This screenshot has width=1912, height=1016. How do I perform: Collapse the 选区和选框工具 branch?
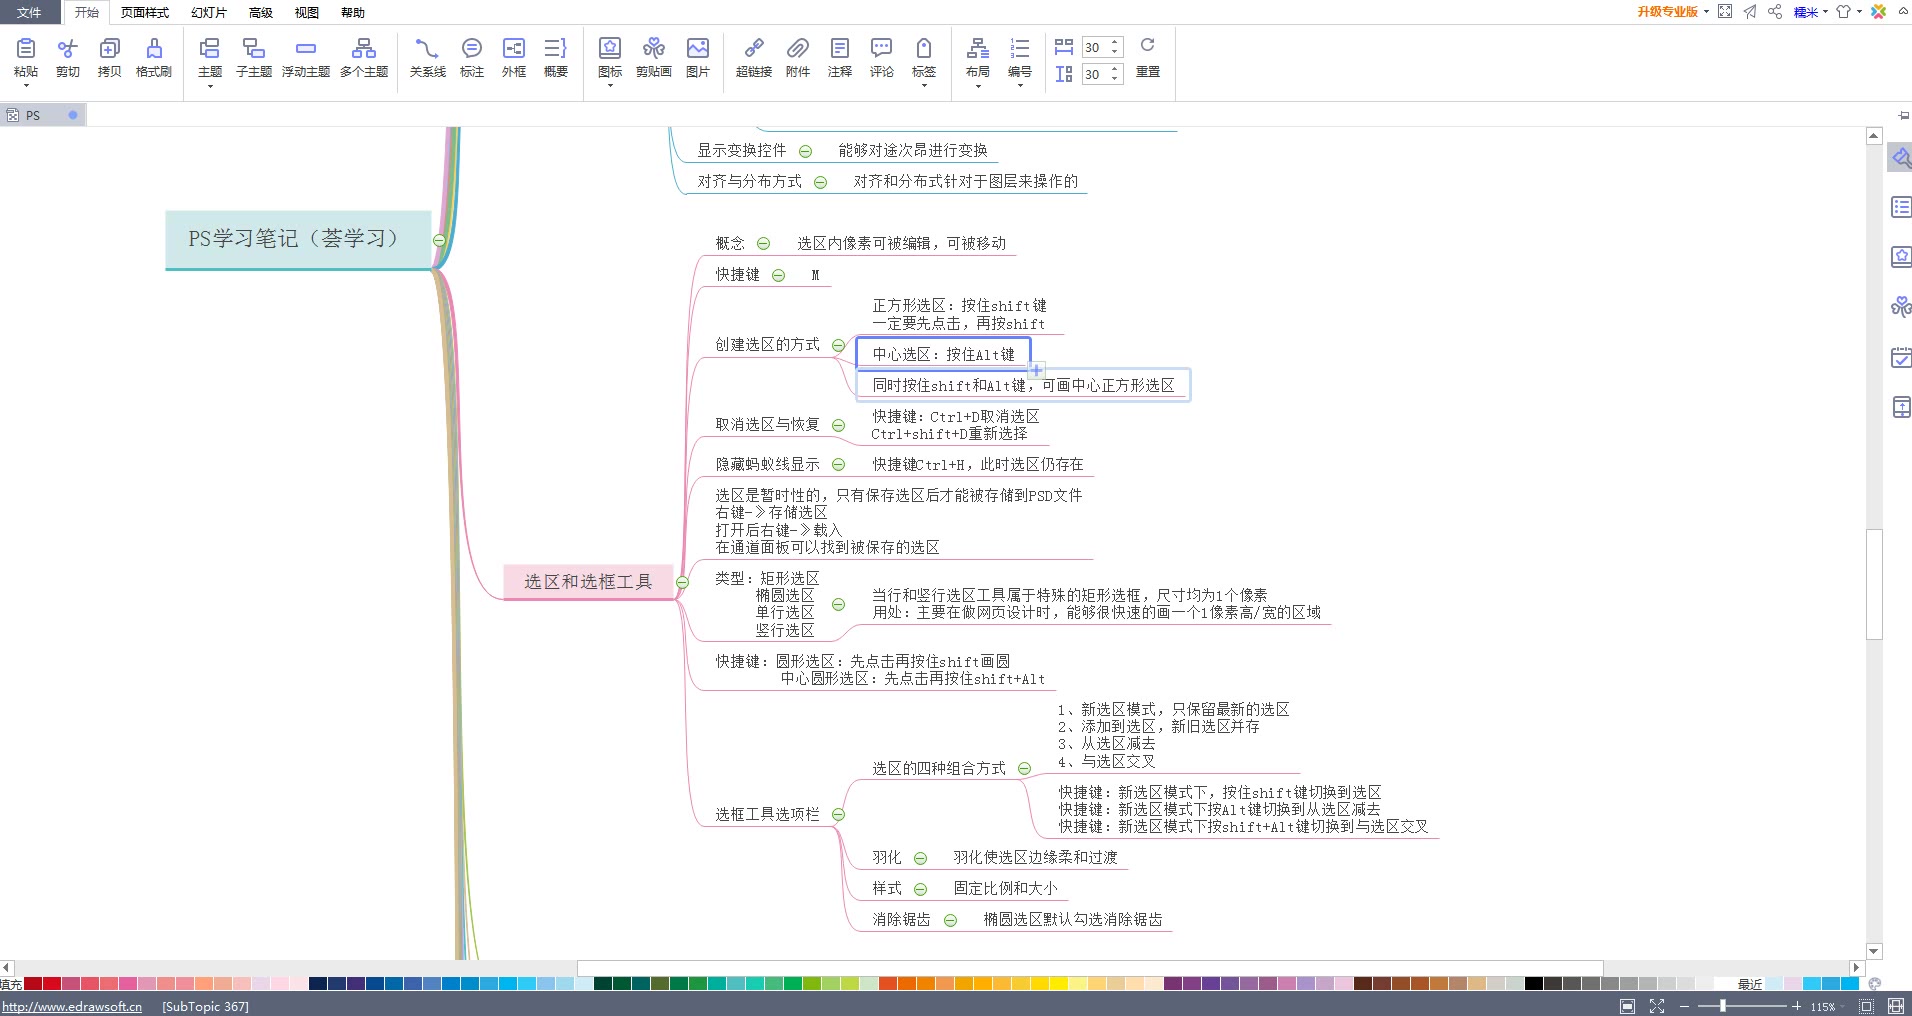click(x=682, y=582)
